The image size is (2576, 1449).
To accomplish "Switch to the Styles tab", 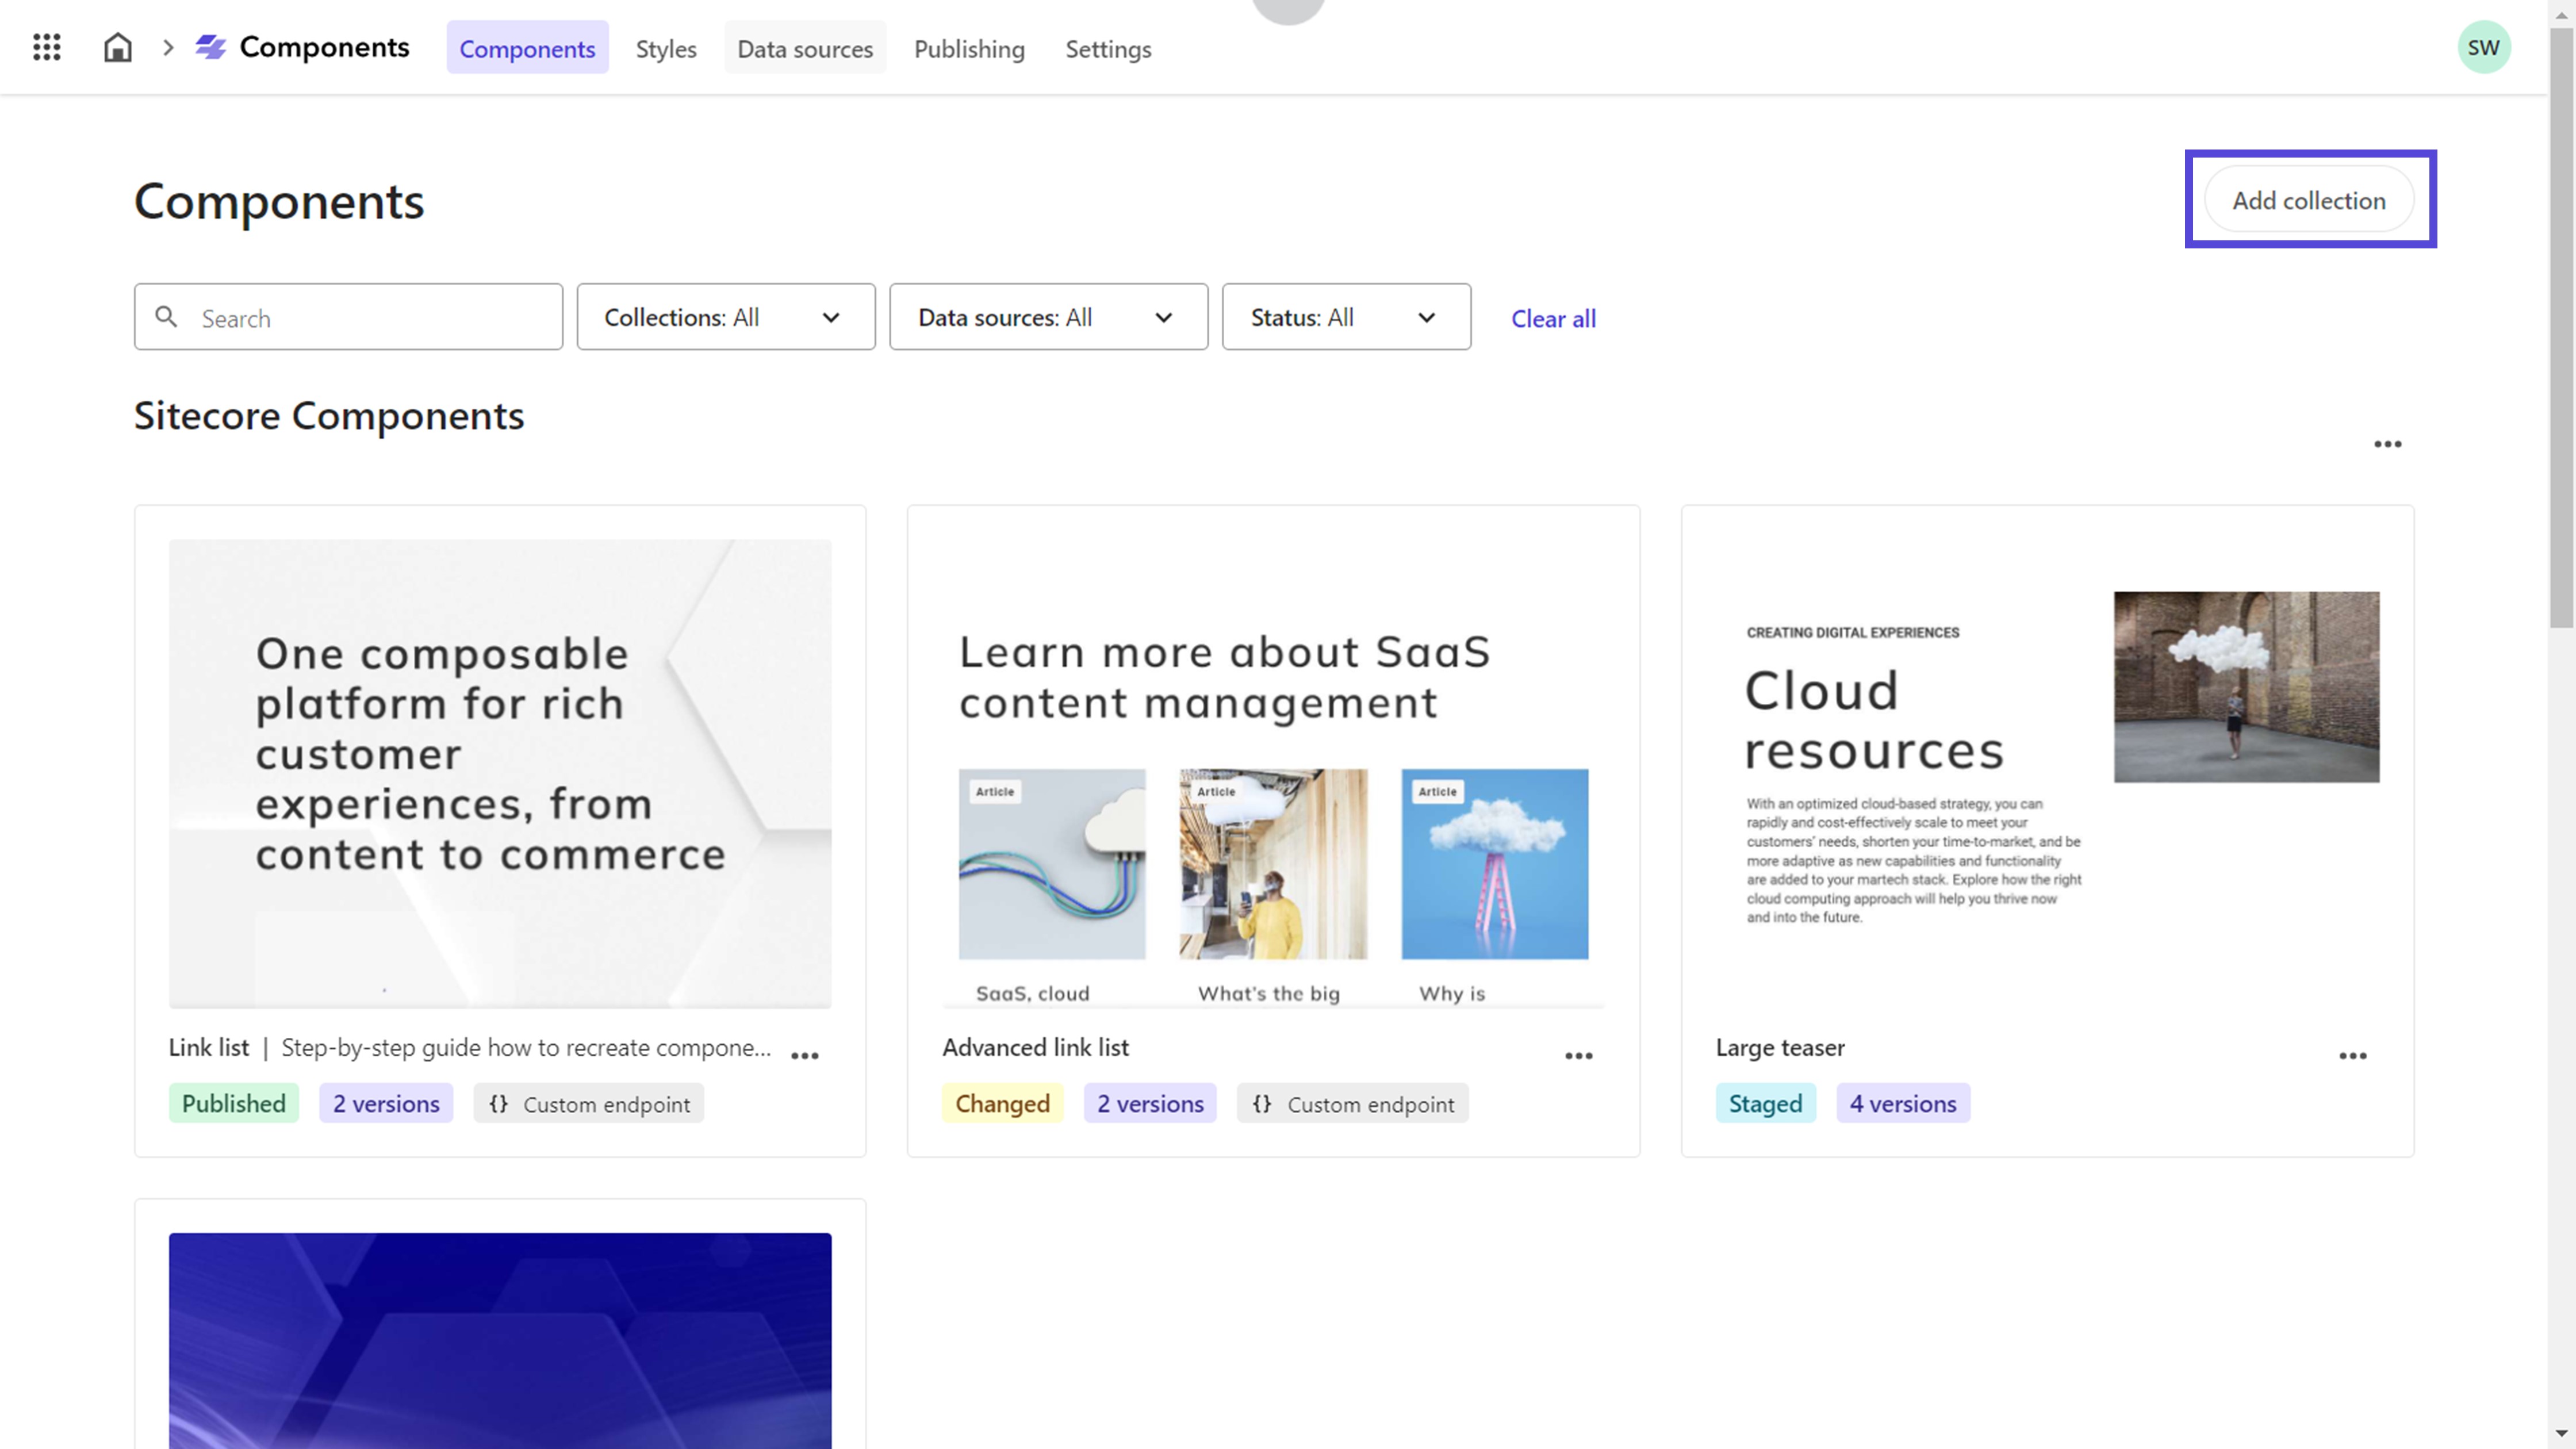I will click(665, 48).
